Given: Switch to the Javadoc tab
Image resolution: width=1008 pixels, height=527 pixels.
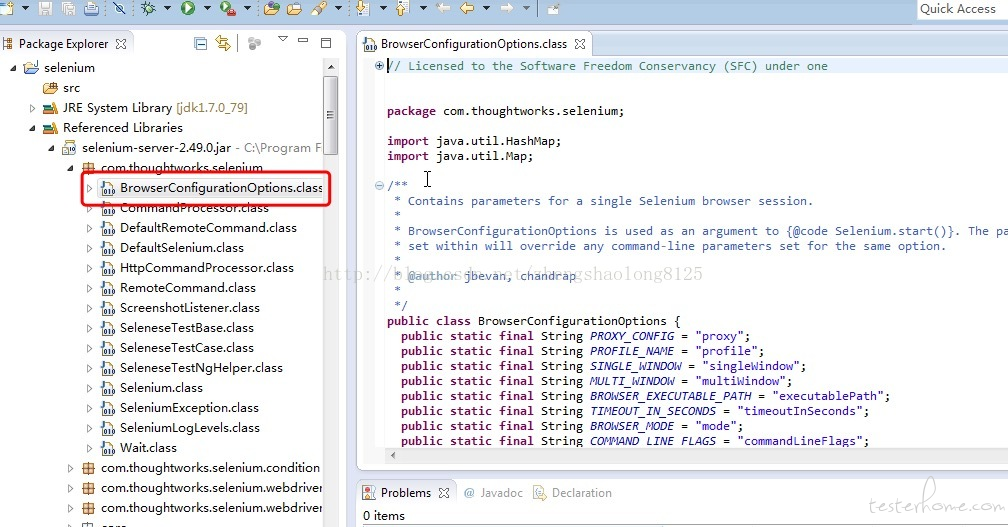Looking at the screenshot, I should [x=493, y=493].
